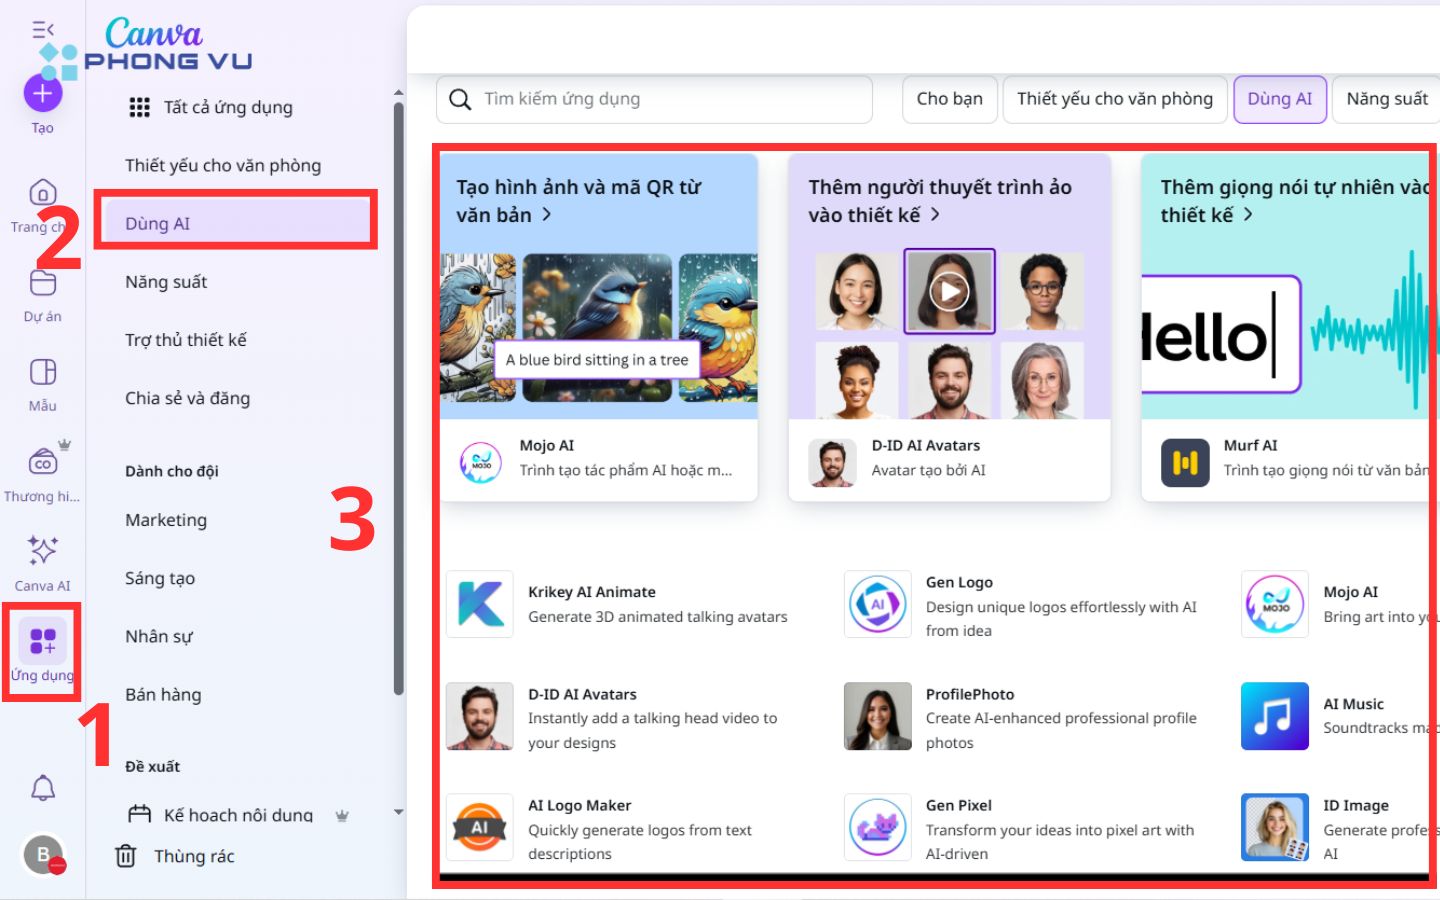Collapse the sidebar with the top-left chevron
The width and height of the screenshot is (1440, 900).
tap(41, 30)
